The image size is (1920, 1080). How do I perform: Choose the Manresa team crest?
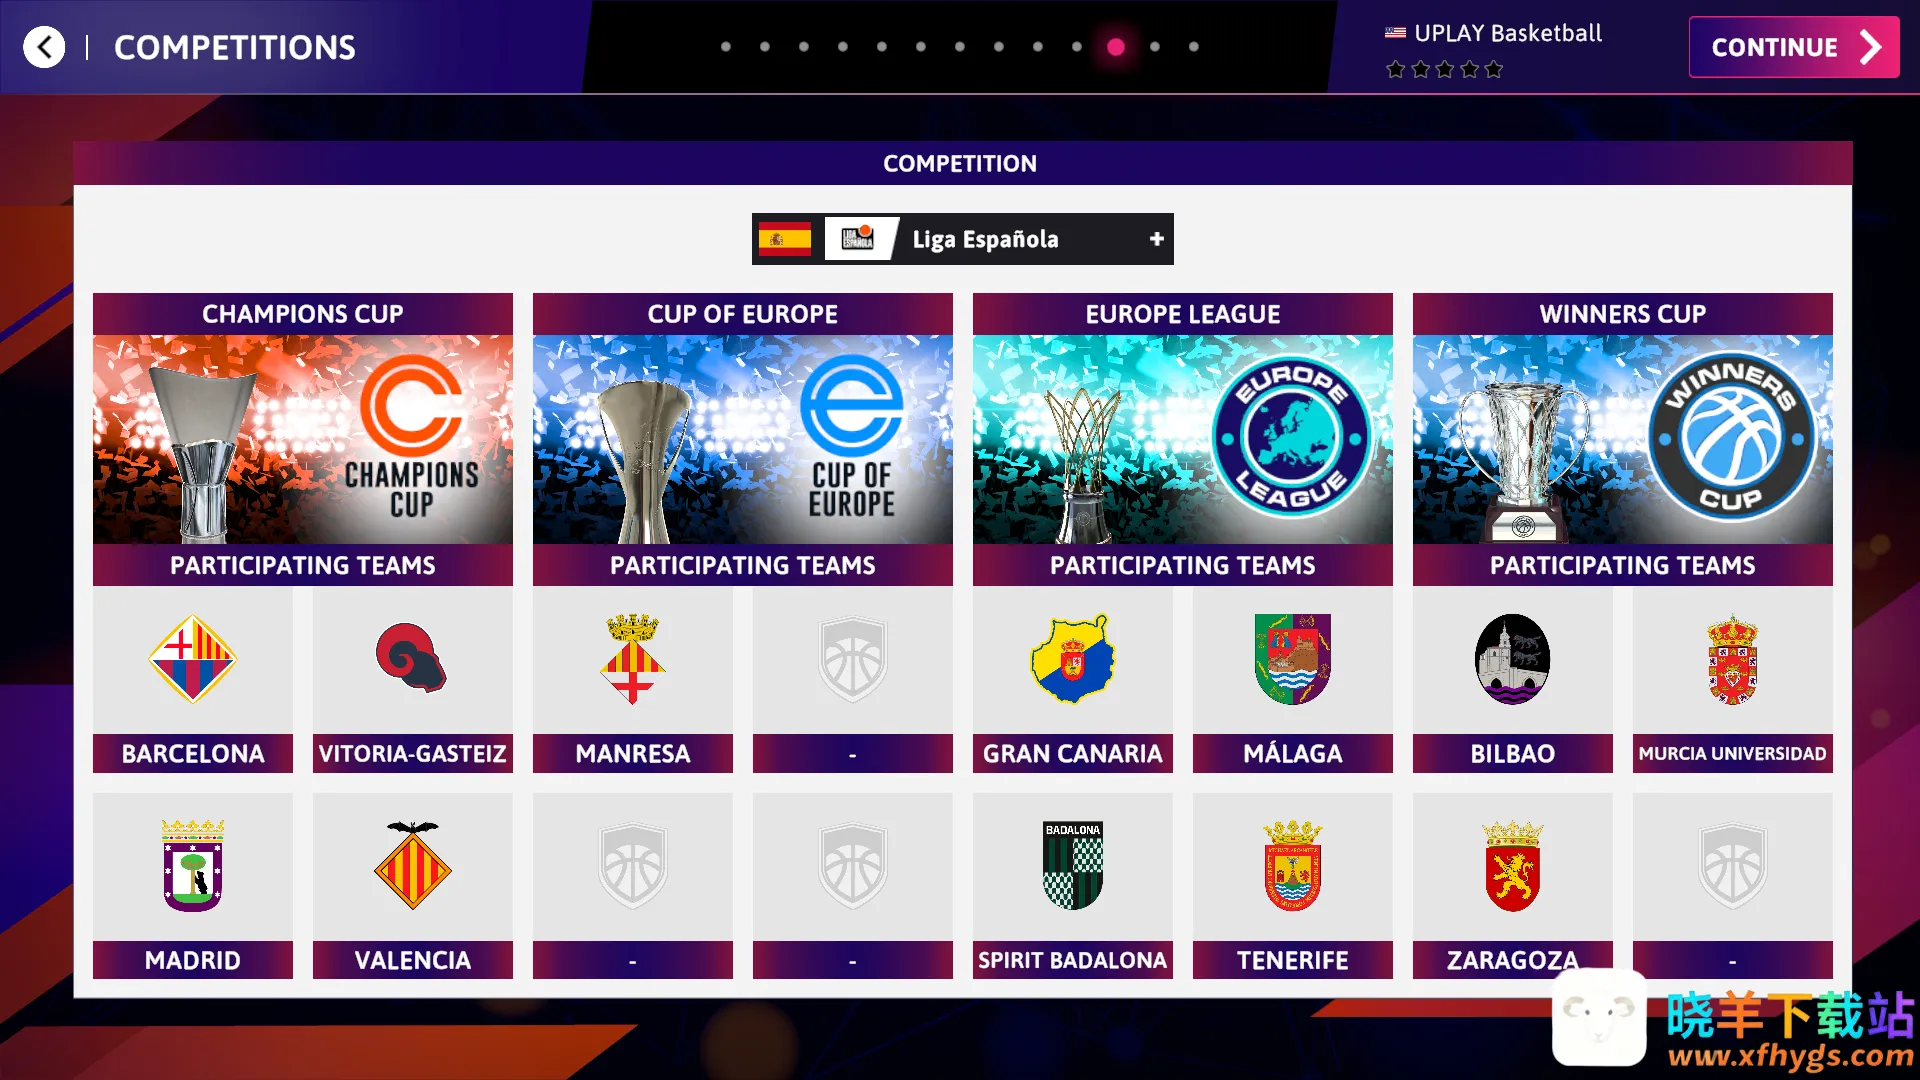632,659
